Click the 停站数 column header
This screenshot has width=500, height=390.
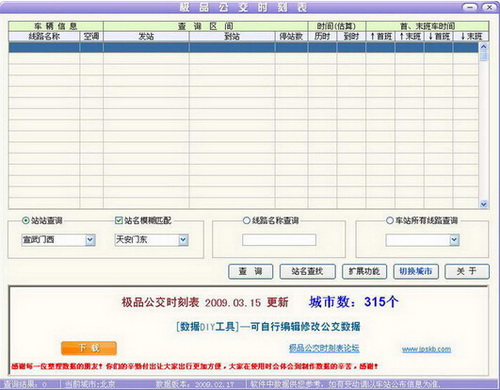[x=292, y=36]
